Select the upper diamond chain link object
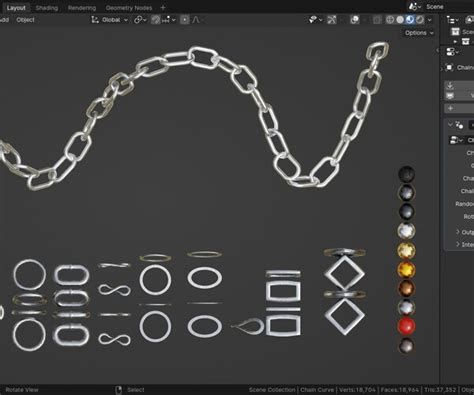The image size is (474, 395). pos(344,274)
